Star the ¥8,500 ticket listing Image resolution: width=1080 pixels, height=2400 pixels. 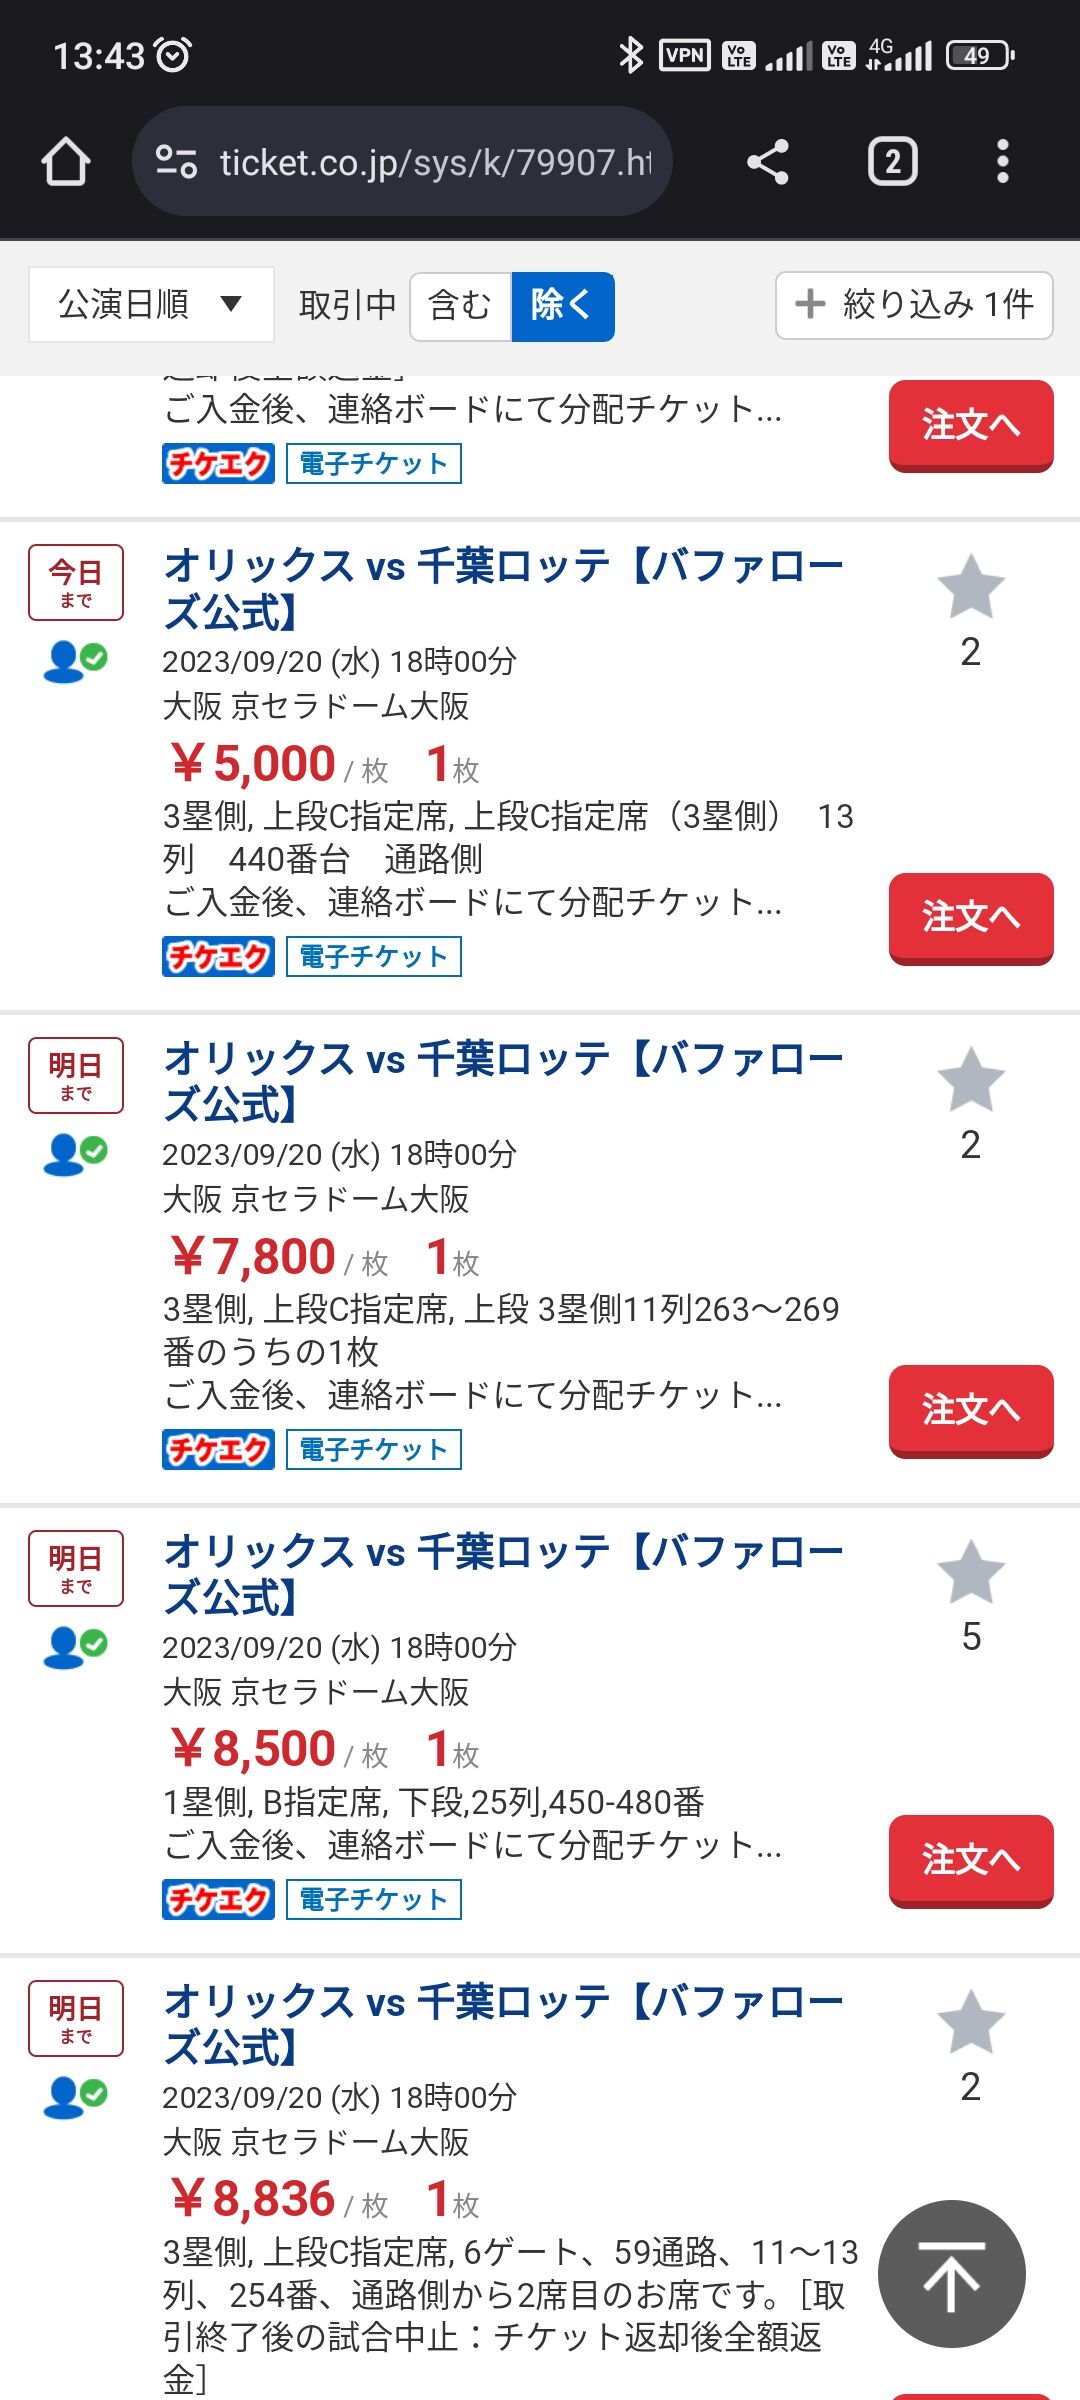(970, 1573)
